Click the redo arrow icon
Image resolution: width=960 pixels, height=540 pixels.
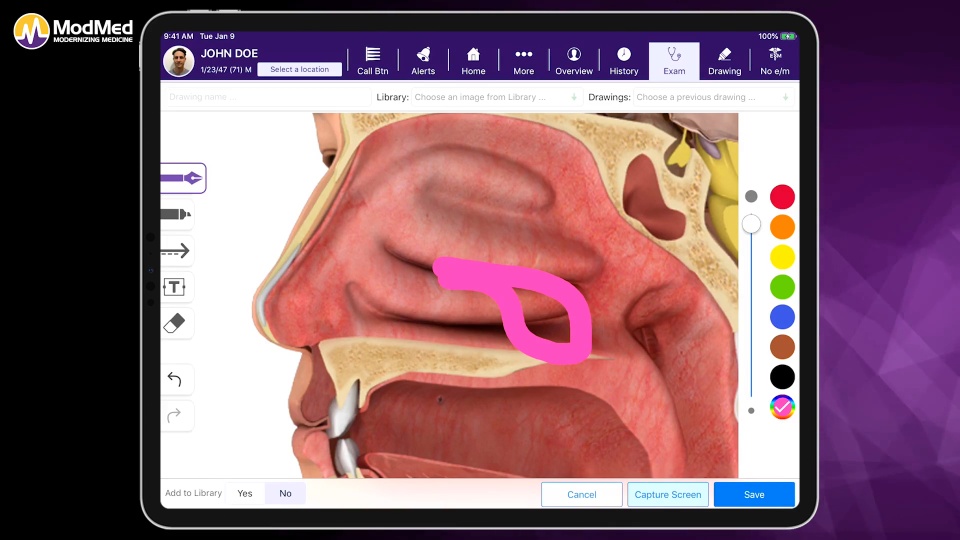coord(175,416)
